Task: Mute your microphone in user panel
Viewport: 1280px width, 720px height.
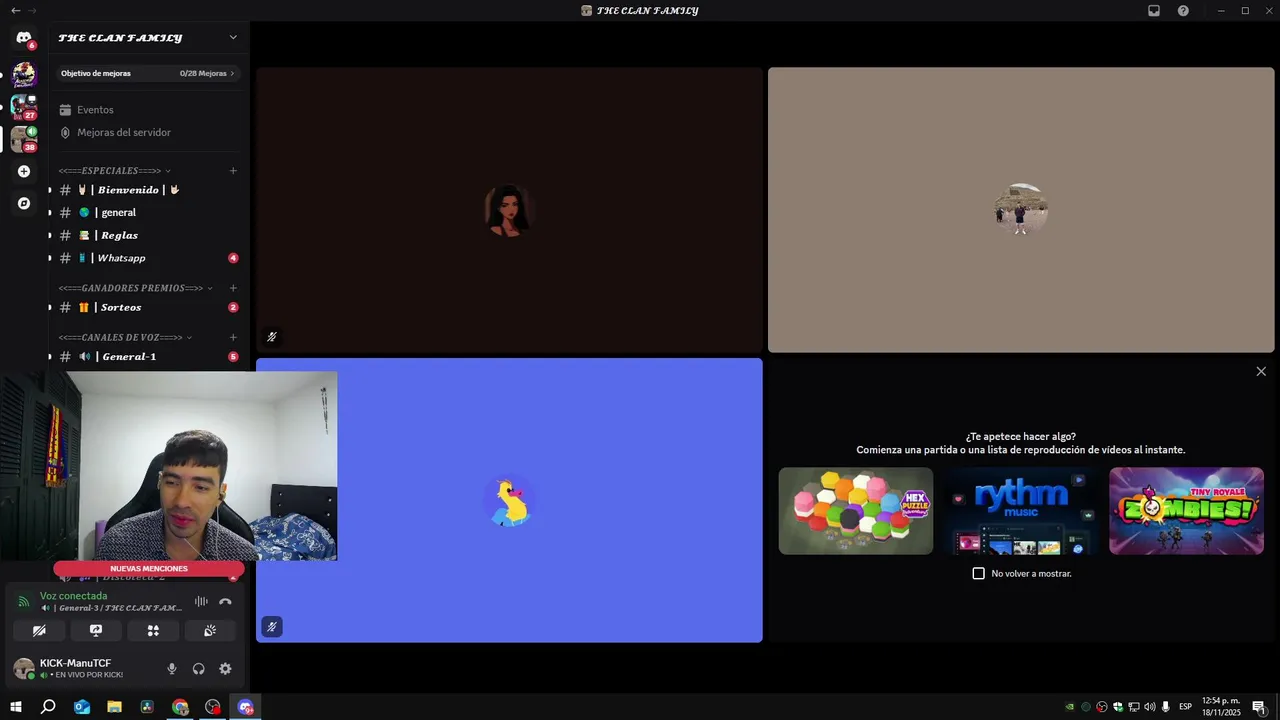Action: 172,669
